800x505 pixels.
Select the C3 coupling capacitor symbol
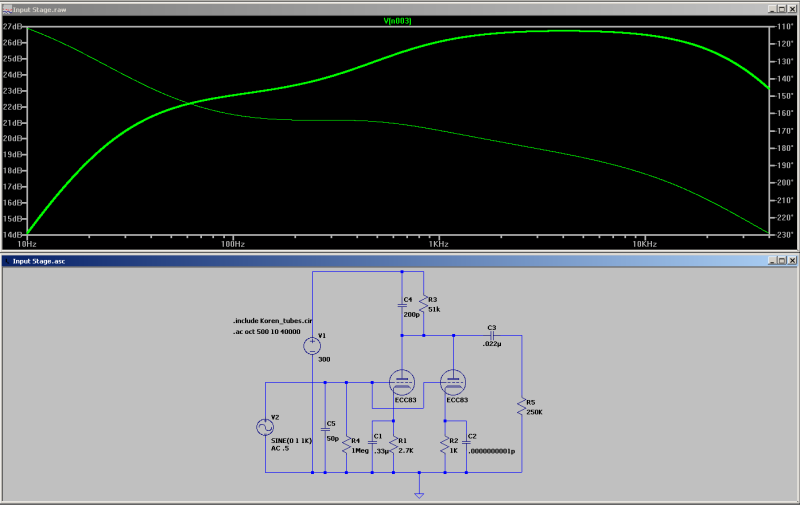tap(492, 336)
